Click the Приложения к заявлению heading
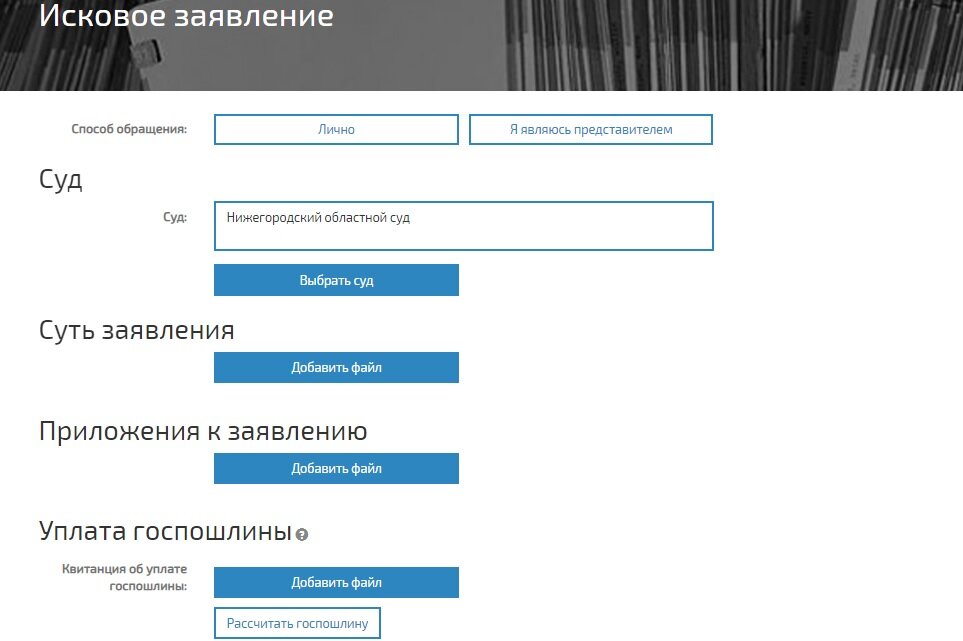The width and height of the screenshot is (963, 641). click(203, 430)
